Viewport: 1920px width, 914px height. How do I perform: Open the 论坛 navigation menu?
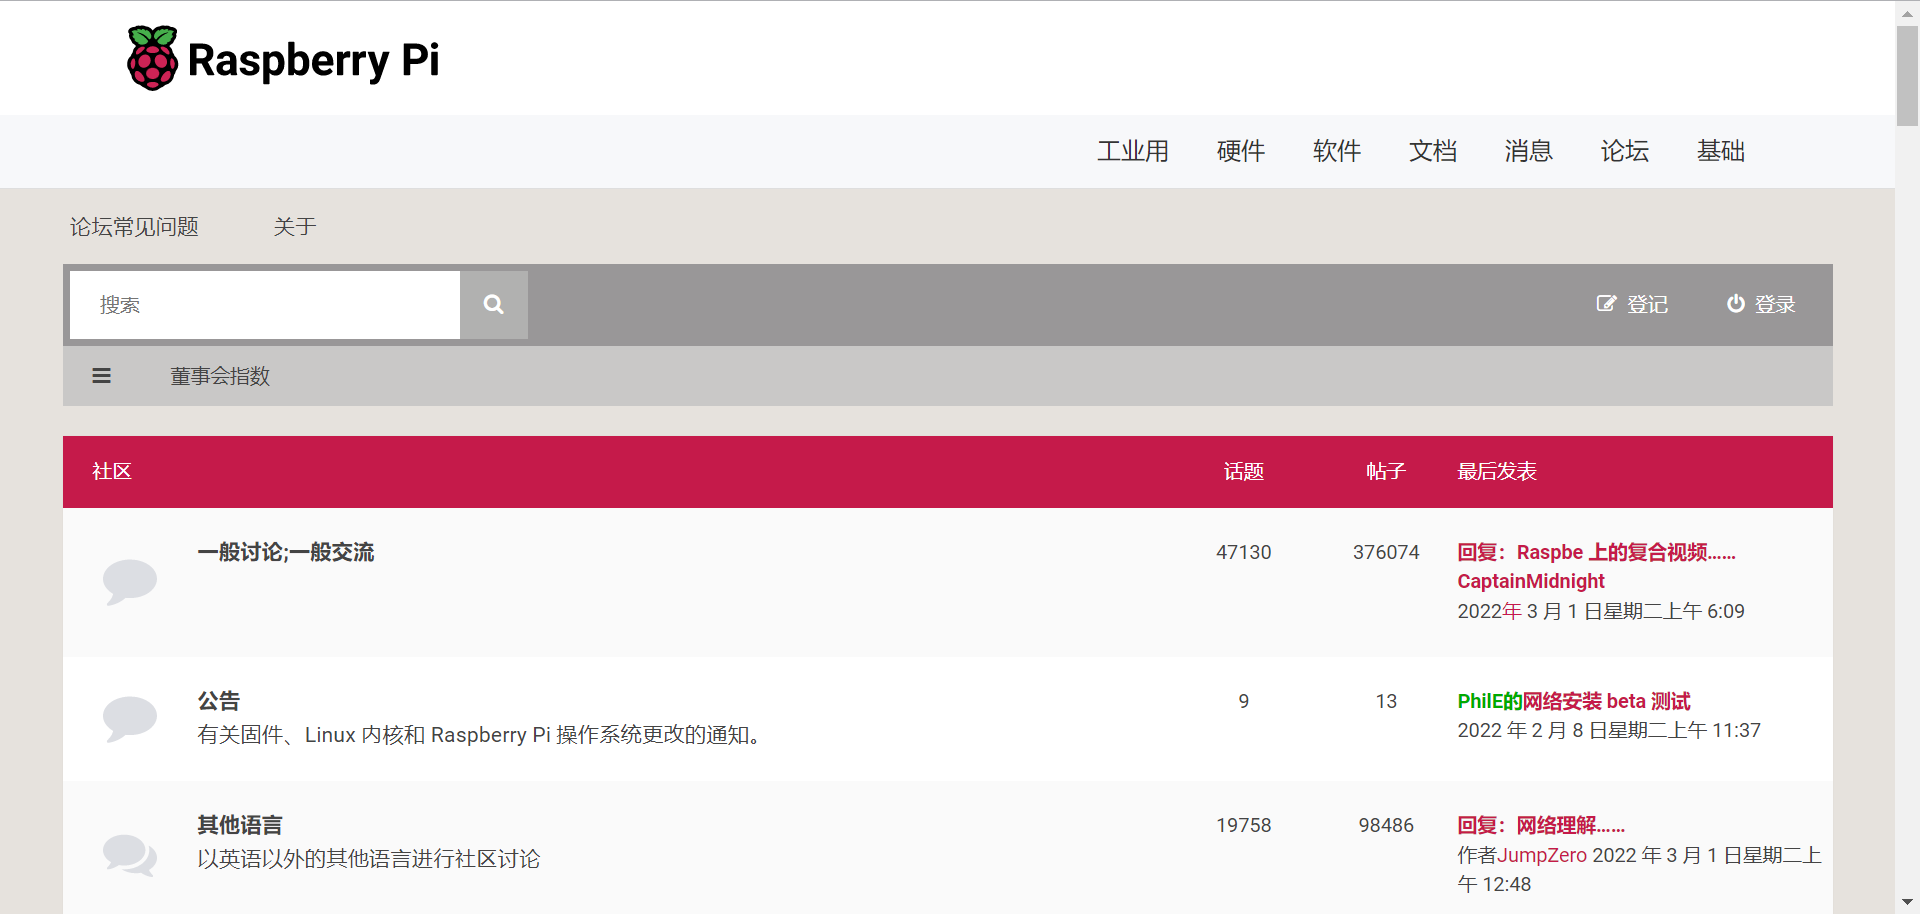click(1625, 151)
